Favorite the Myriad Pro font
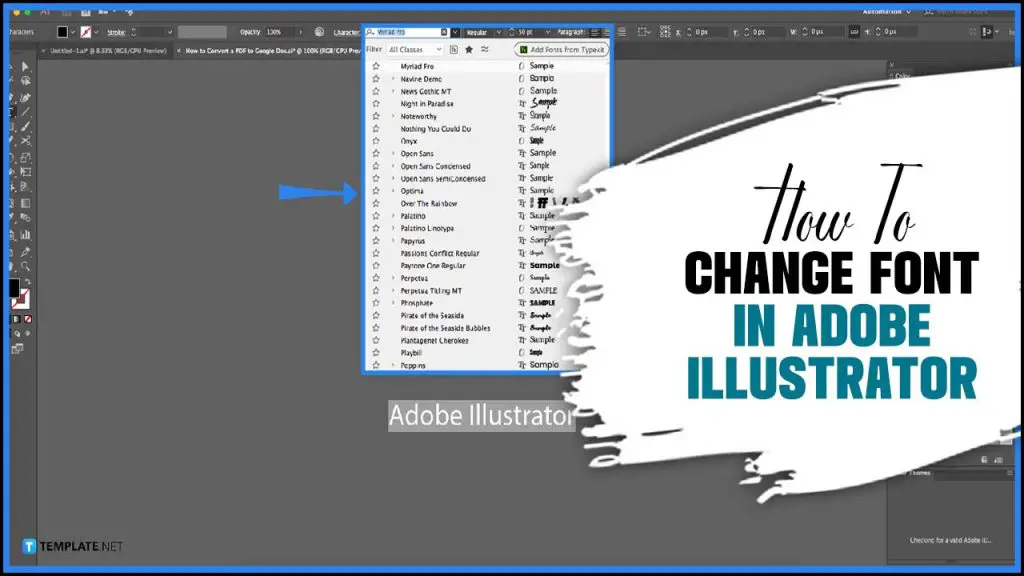1024x576 pixels. tap(376, 66)
